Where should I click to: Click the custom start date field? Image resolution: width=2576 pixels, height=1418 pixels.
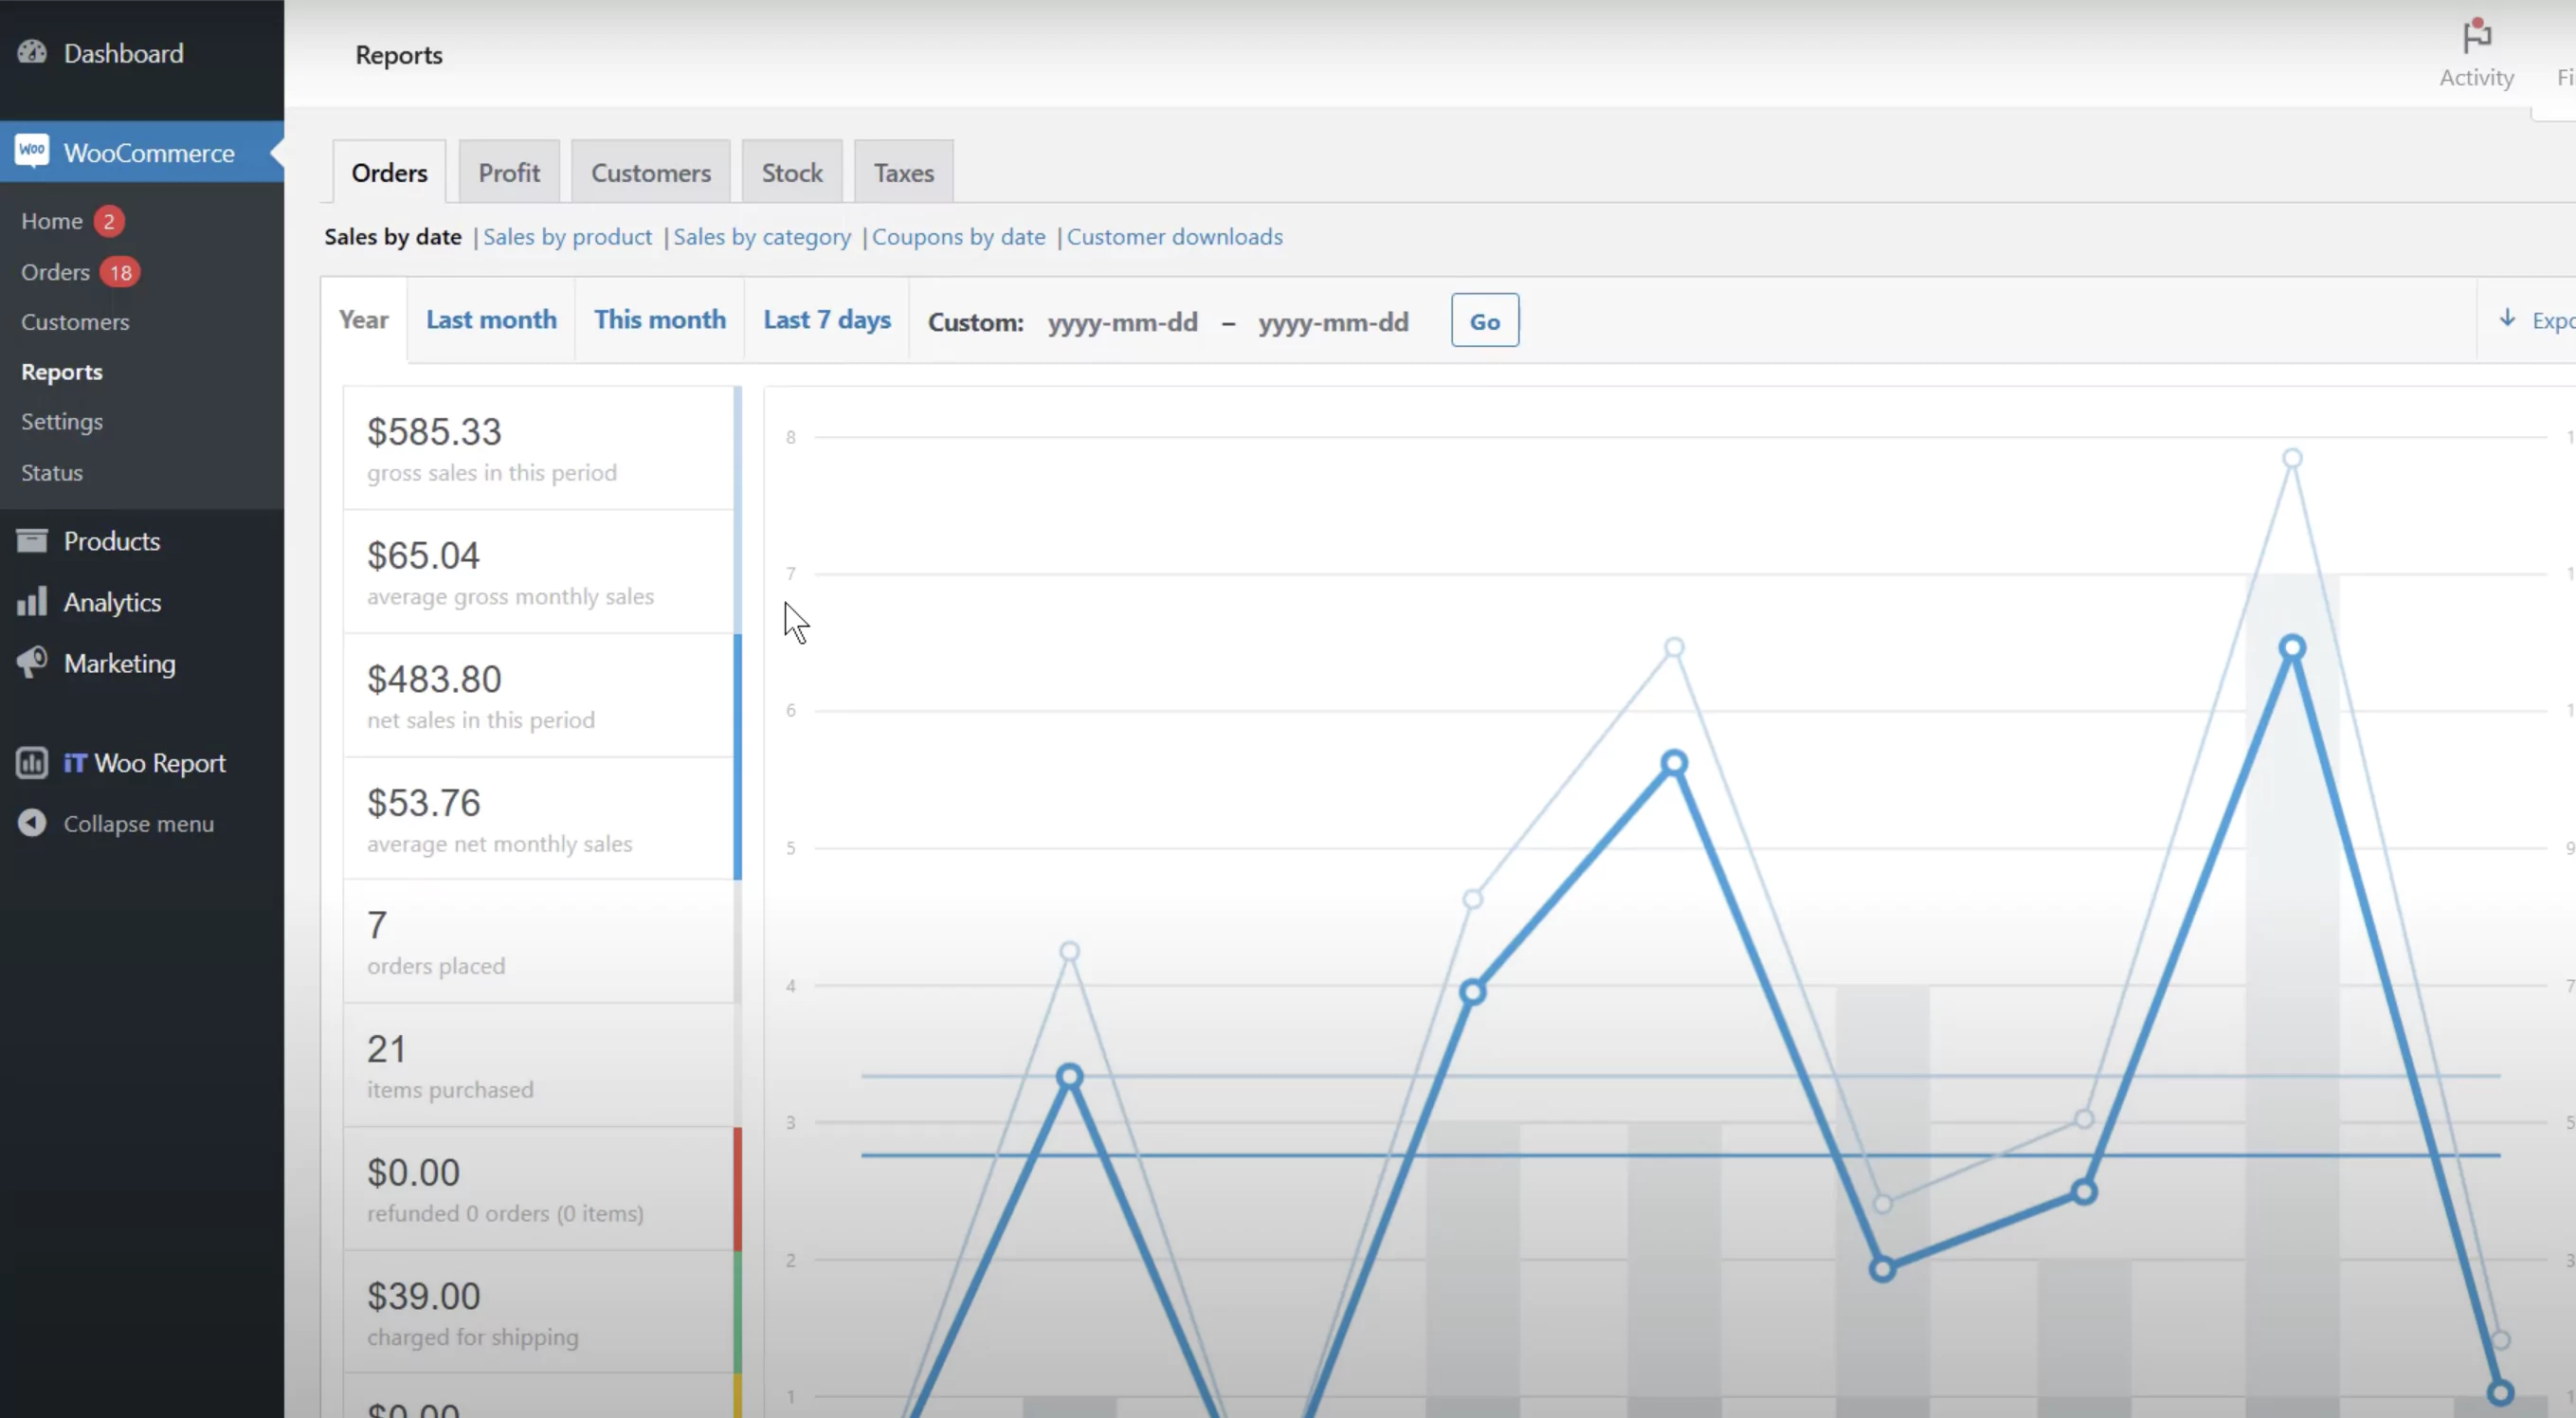pos(1122,322)
